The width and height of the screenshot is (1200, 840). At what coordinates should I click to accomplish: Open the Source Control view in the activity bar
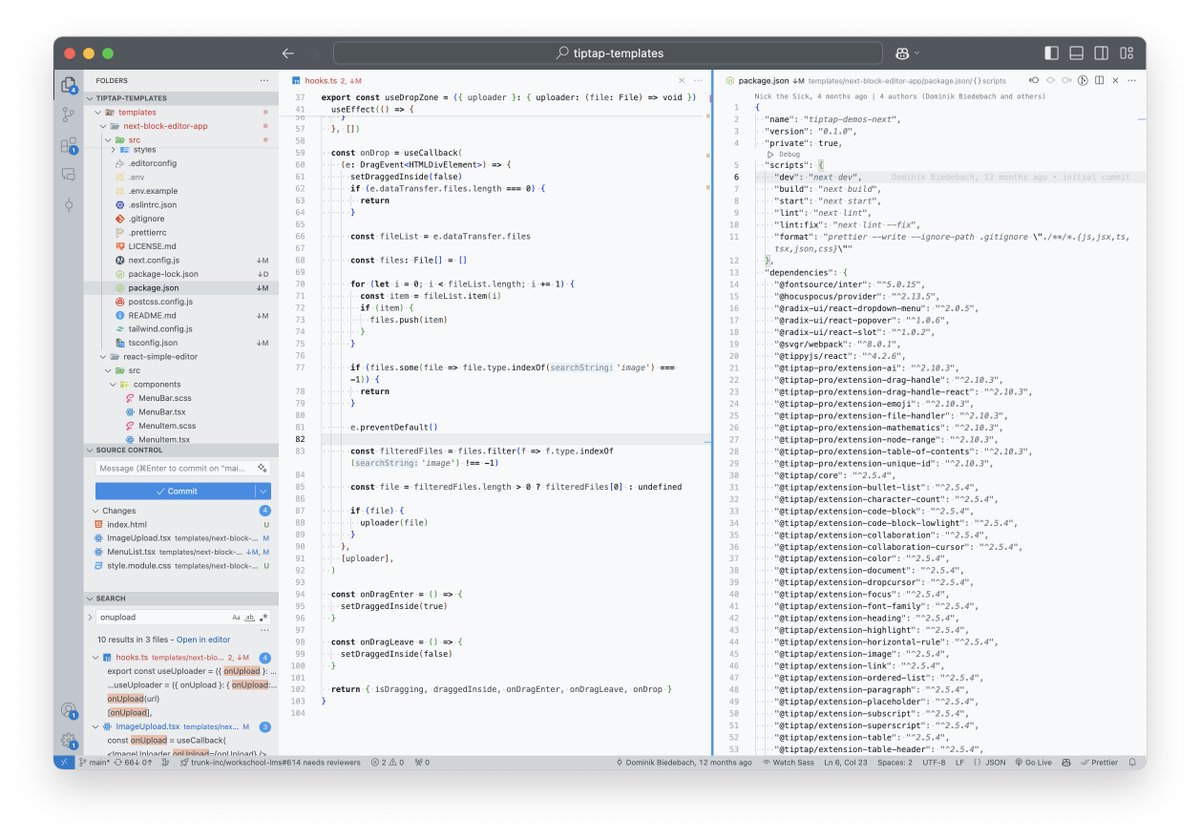68,115
